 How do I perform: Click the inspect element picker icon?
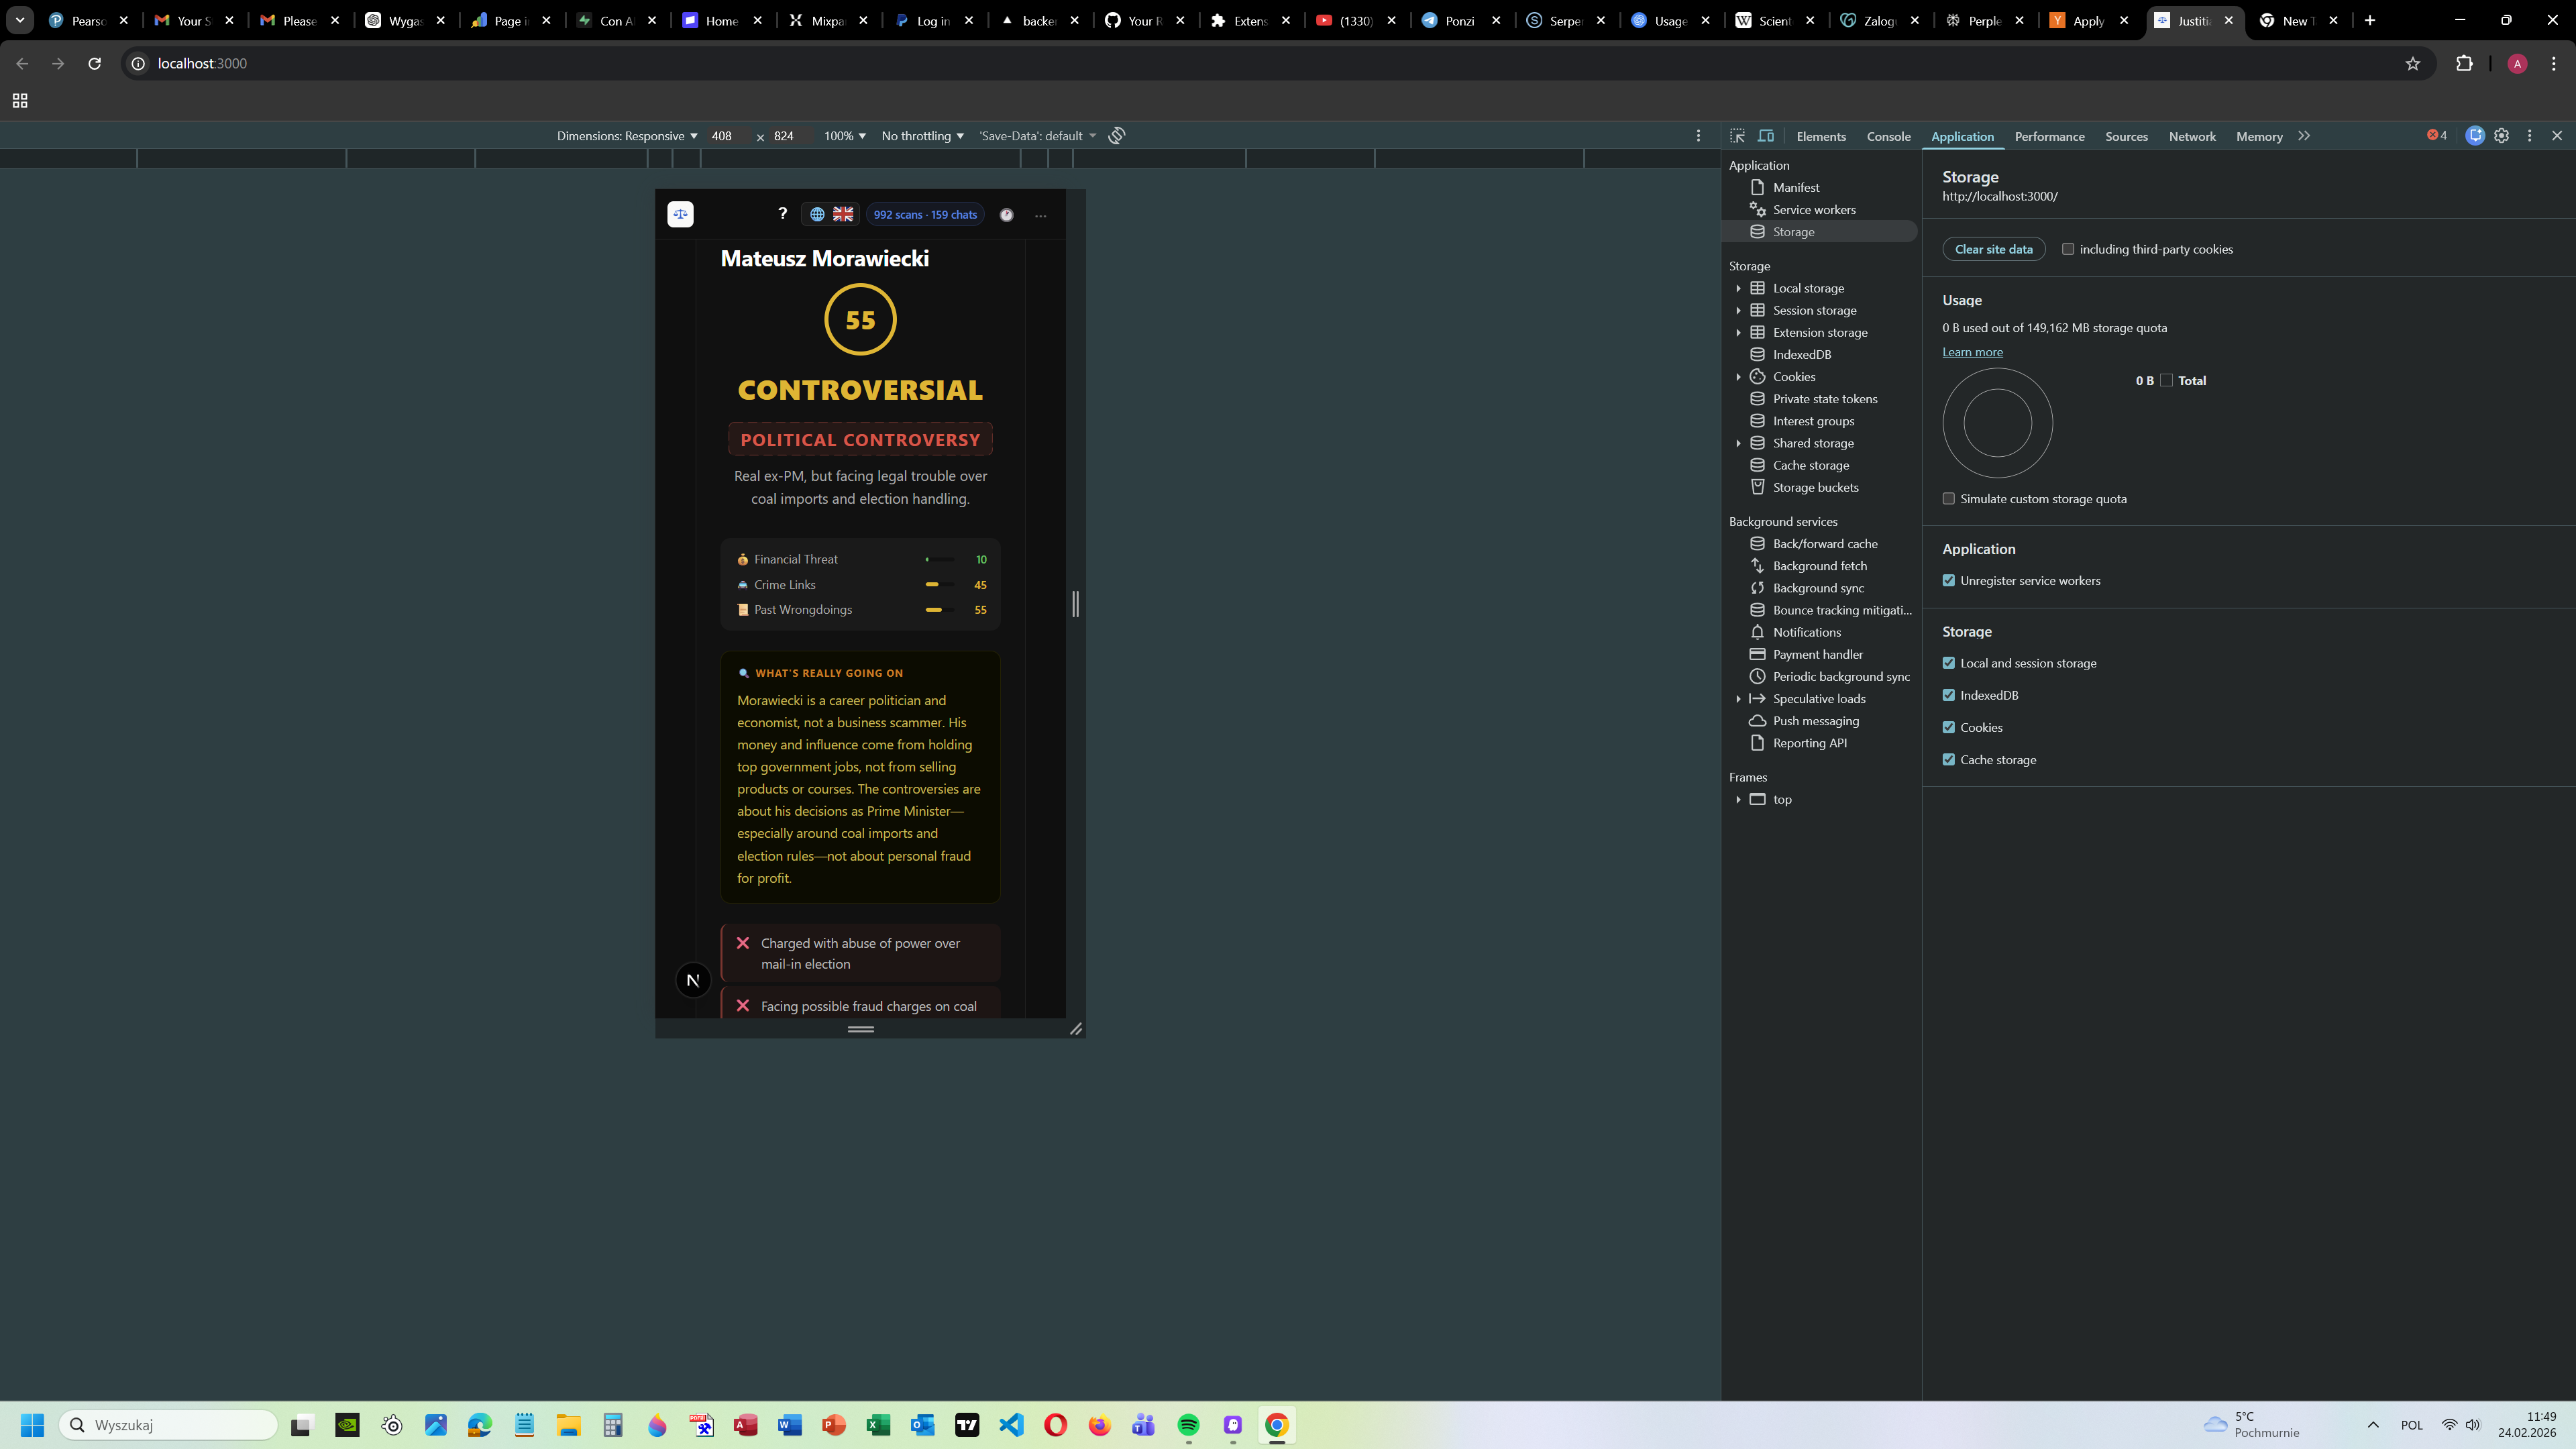click(1737, 136)
